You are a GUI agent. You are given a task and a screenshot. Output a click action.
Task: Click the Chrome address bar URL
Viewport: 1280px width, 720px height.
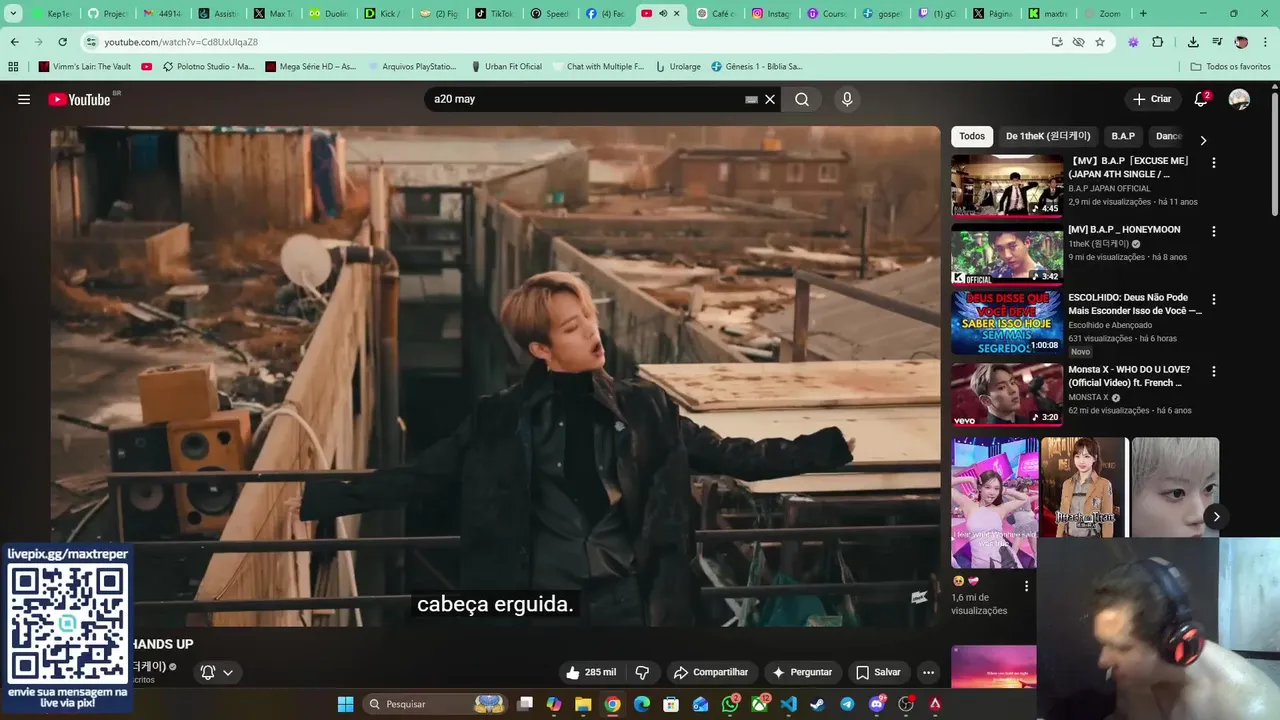(x=181, y=42)
